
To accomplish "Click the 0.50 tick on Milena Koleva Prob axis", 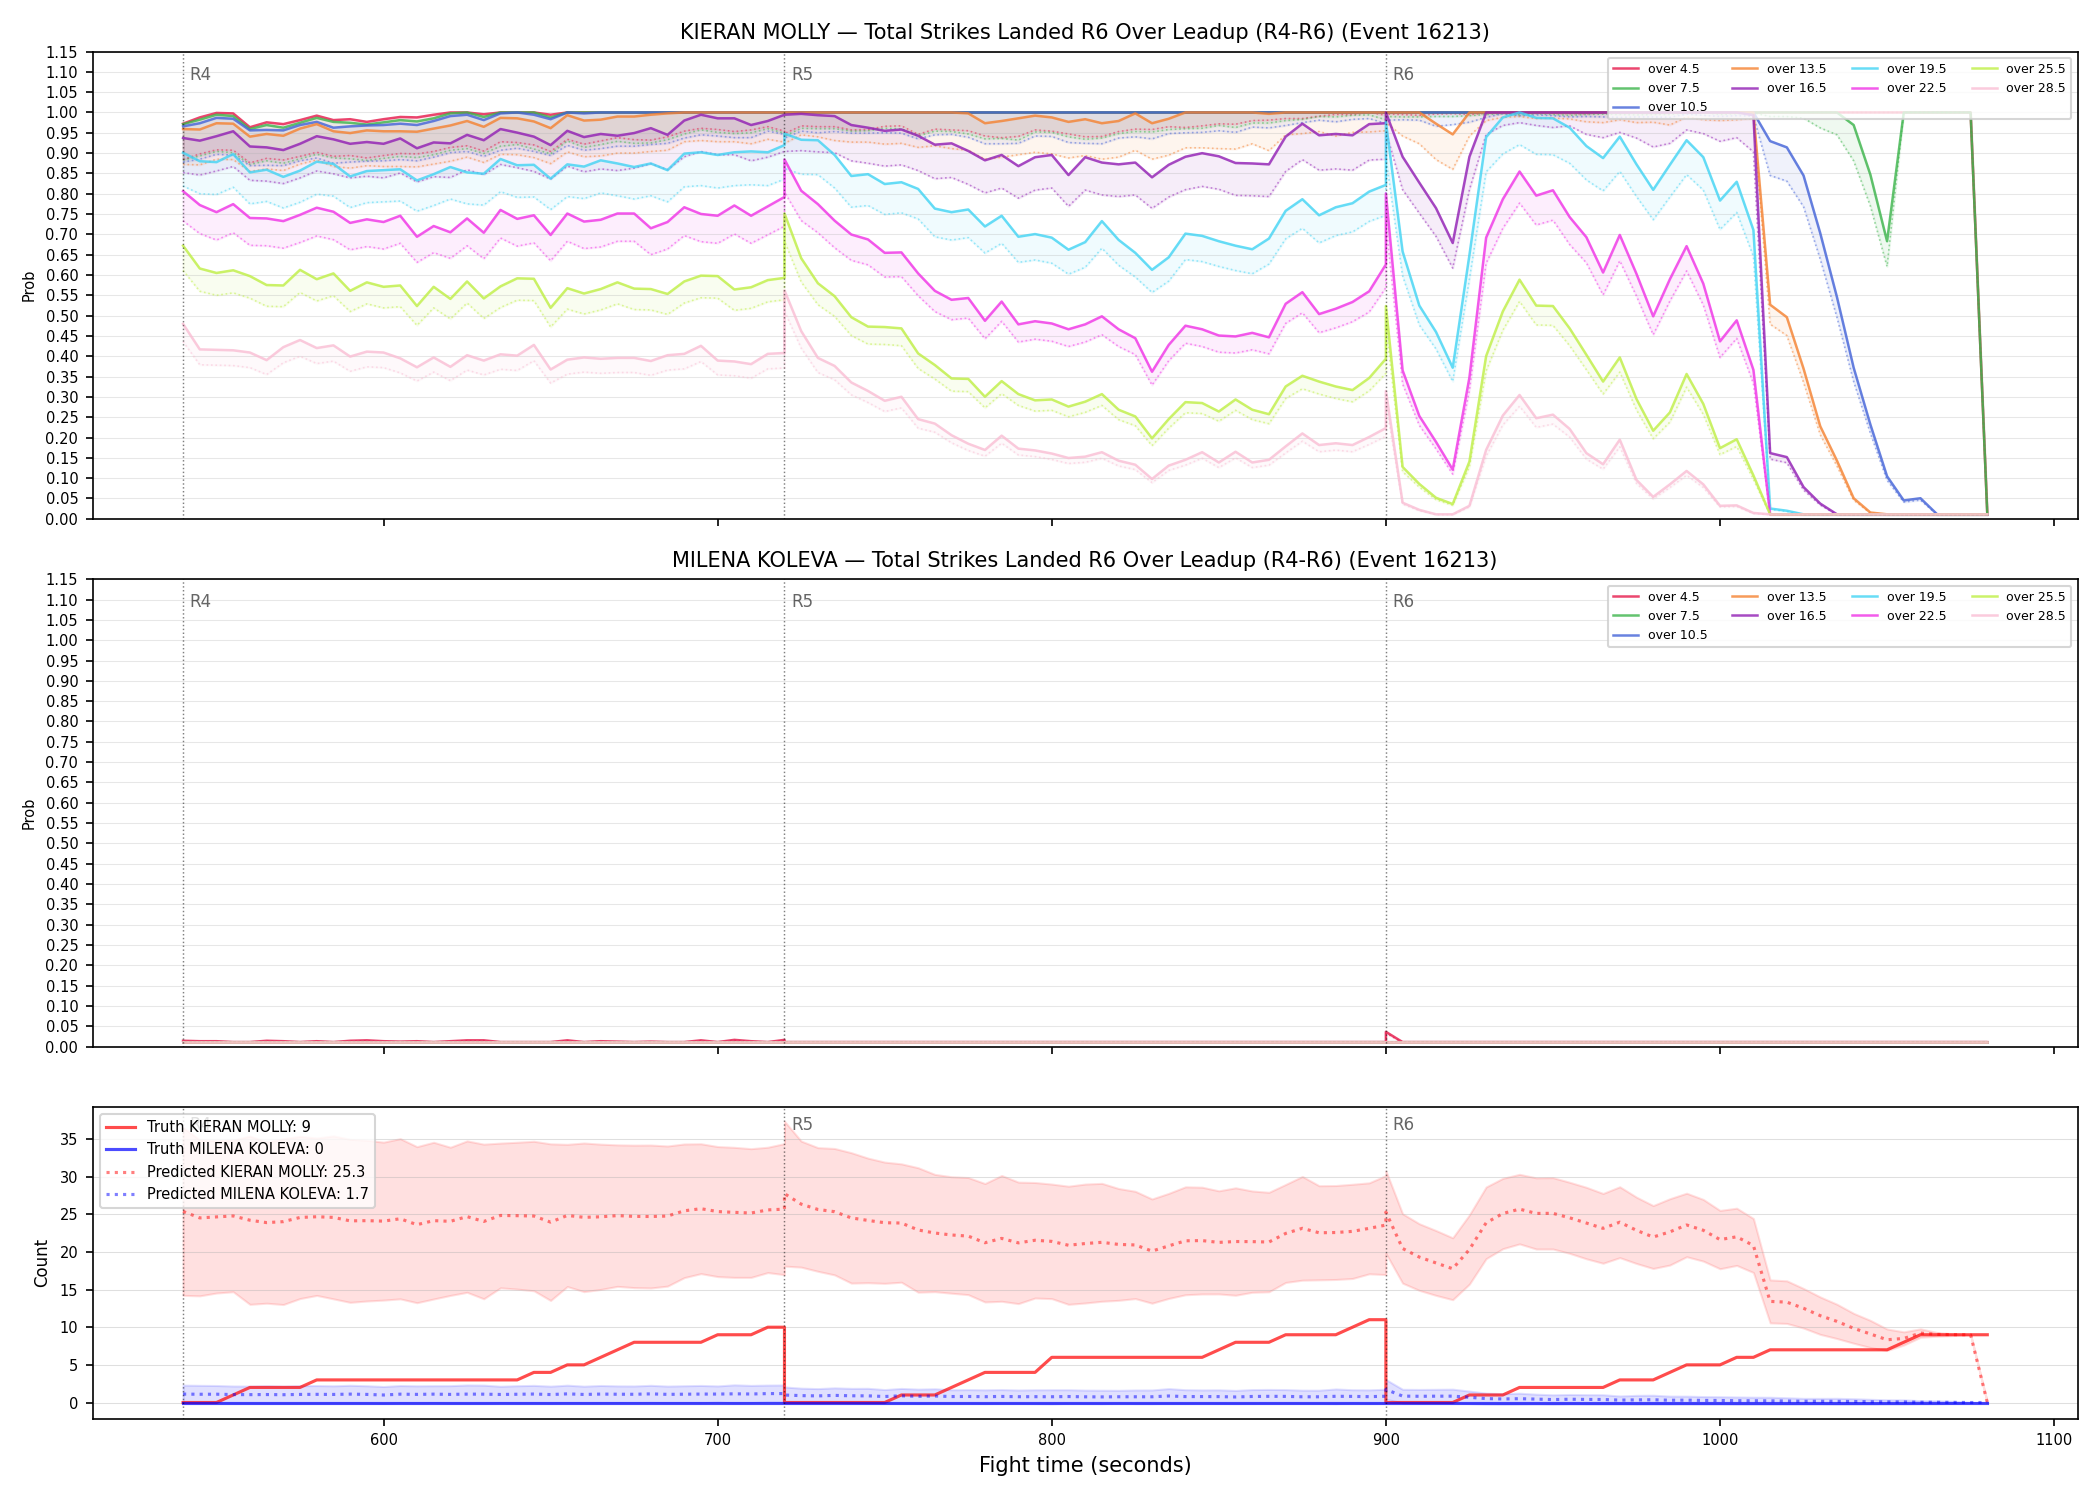I will click(63, 844).
